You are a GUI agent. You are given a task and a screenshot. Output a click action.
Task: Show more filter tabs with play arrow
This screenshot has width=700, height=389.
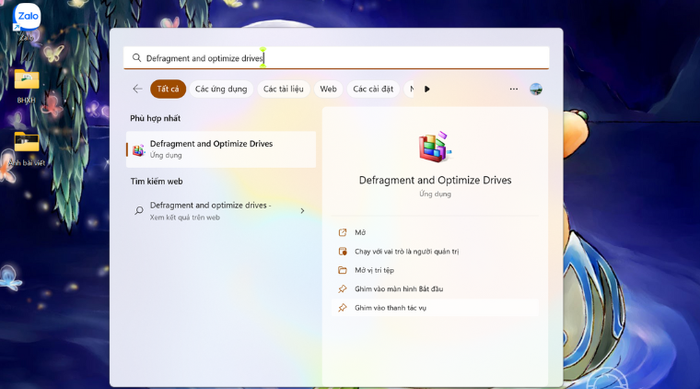point(427,89)
